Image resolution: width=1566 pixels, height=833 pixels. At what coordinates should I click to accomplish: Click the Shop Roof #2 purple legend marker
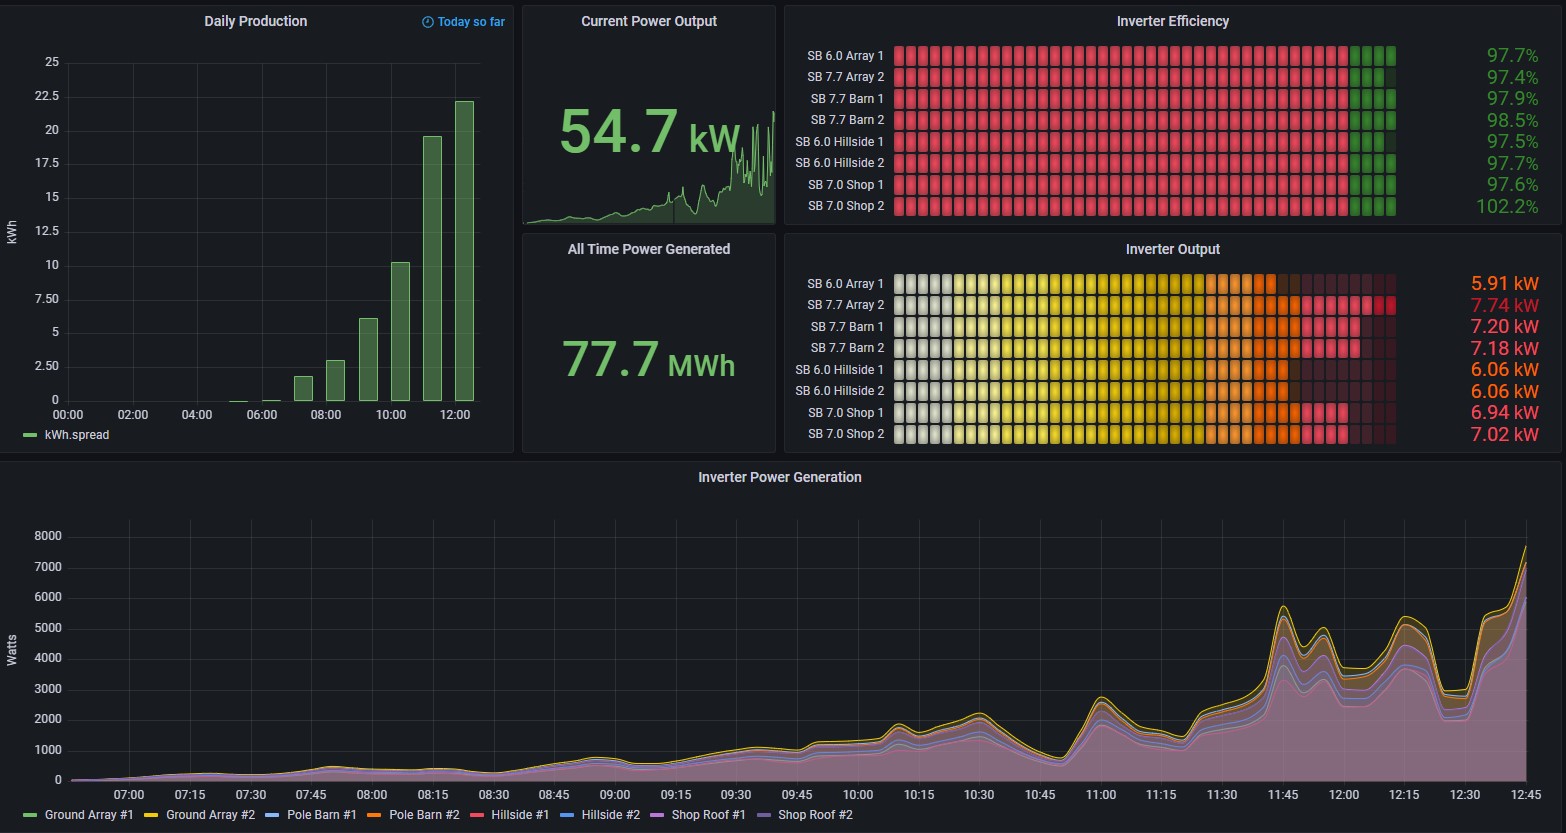pyautogui.click(x=764, y=815)
